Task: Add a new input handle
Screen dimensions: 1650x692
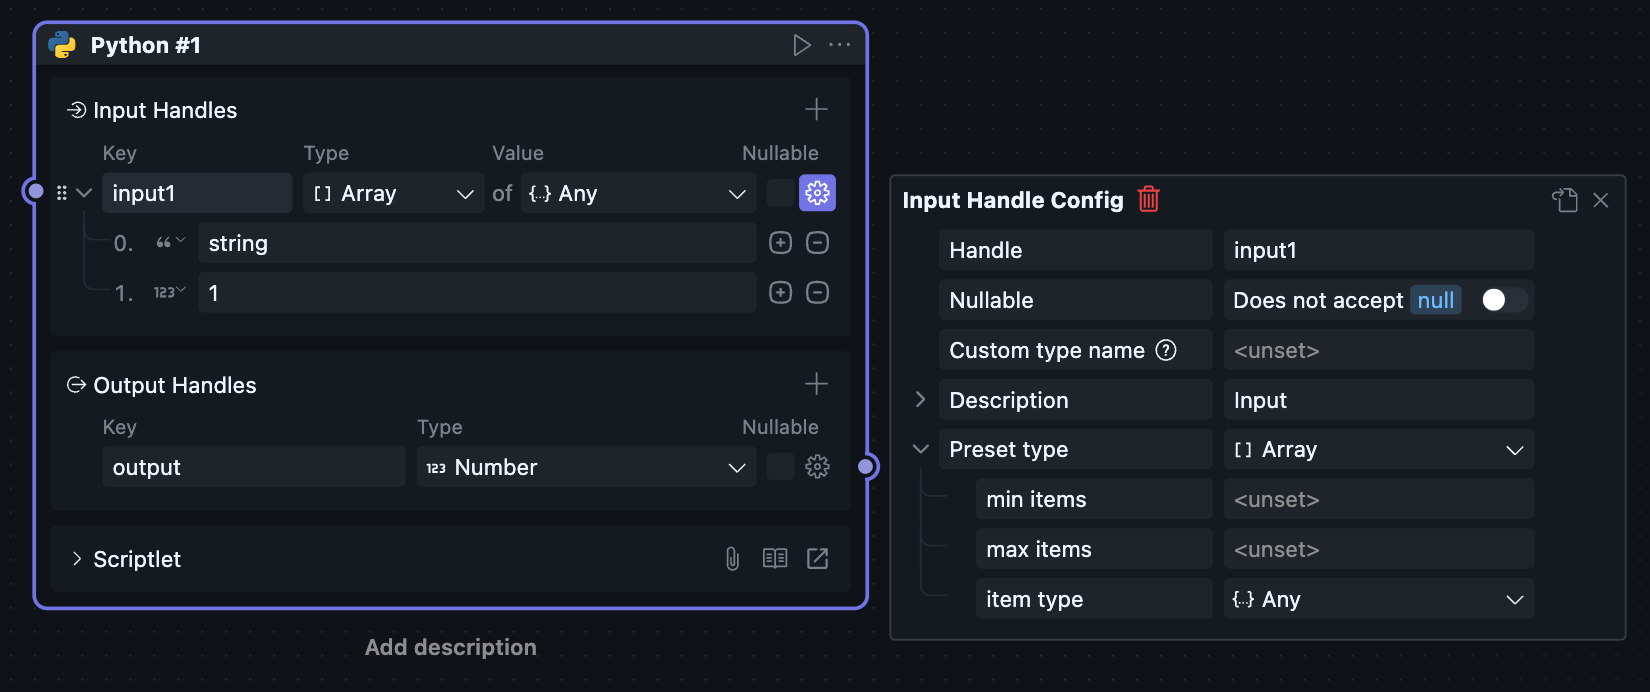Action: [816, 109]
